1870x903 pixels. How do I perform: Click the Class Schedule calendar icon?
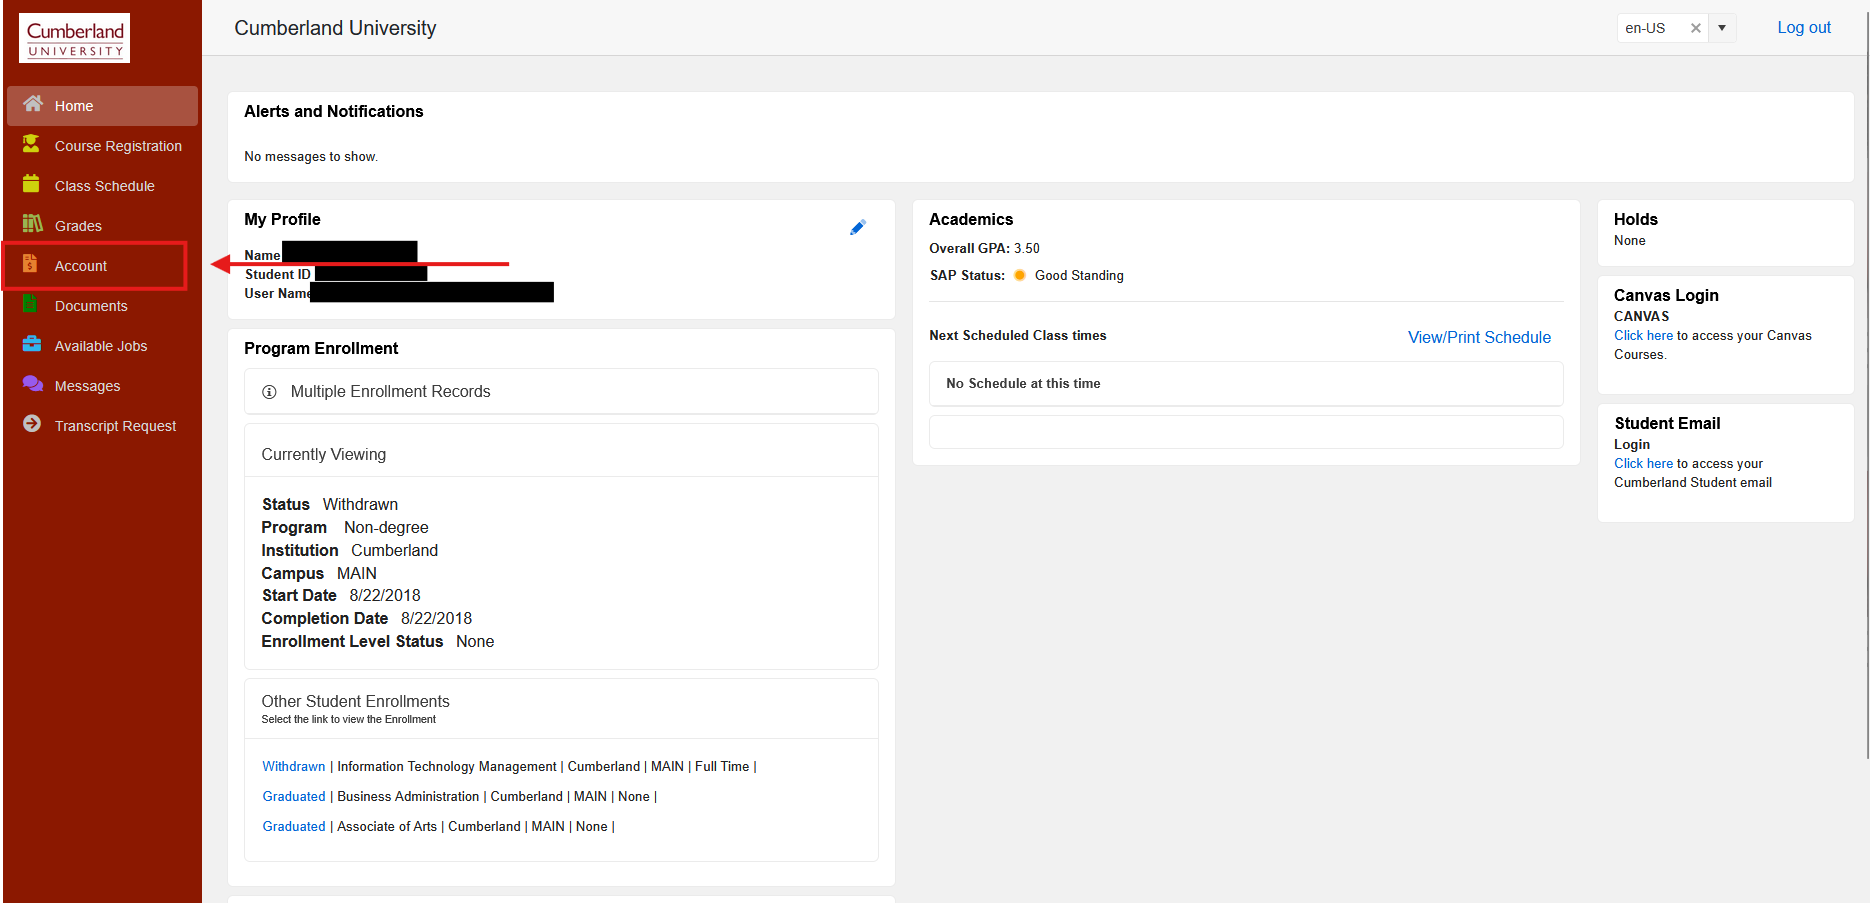(x=31, y=184)
